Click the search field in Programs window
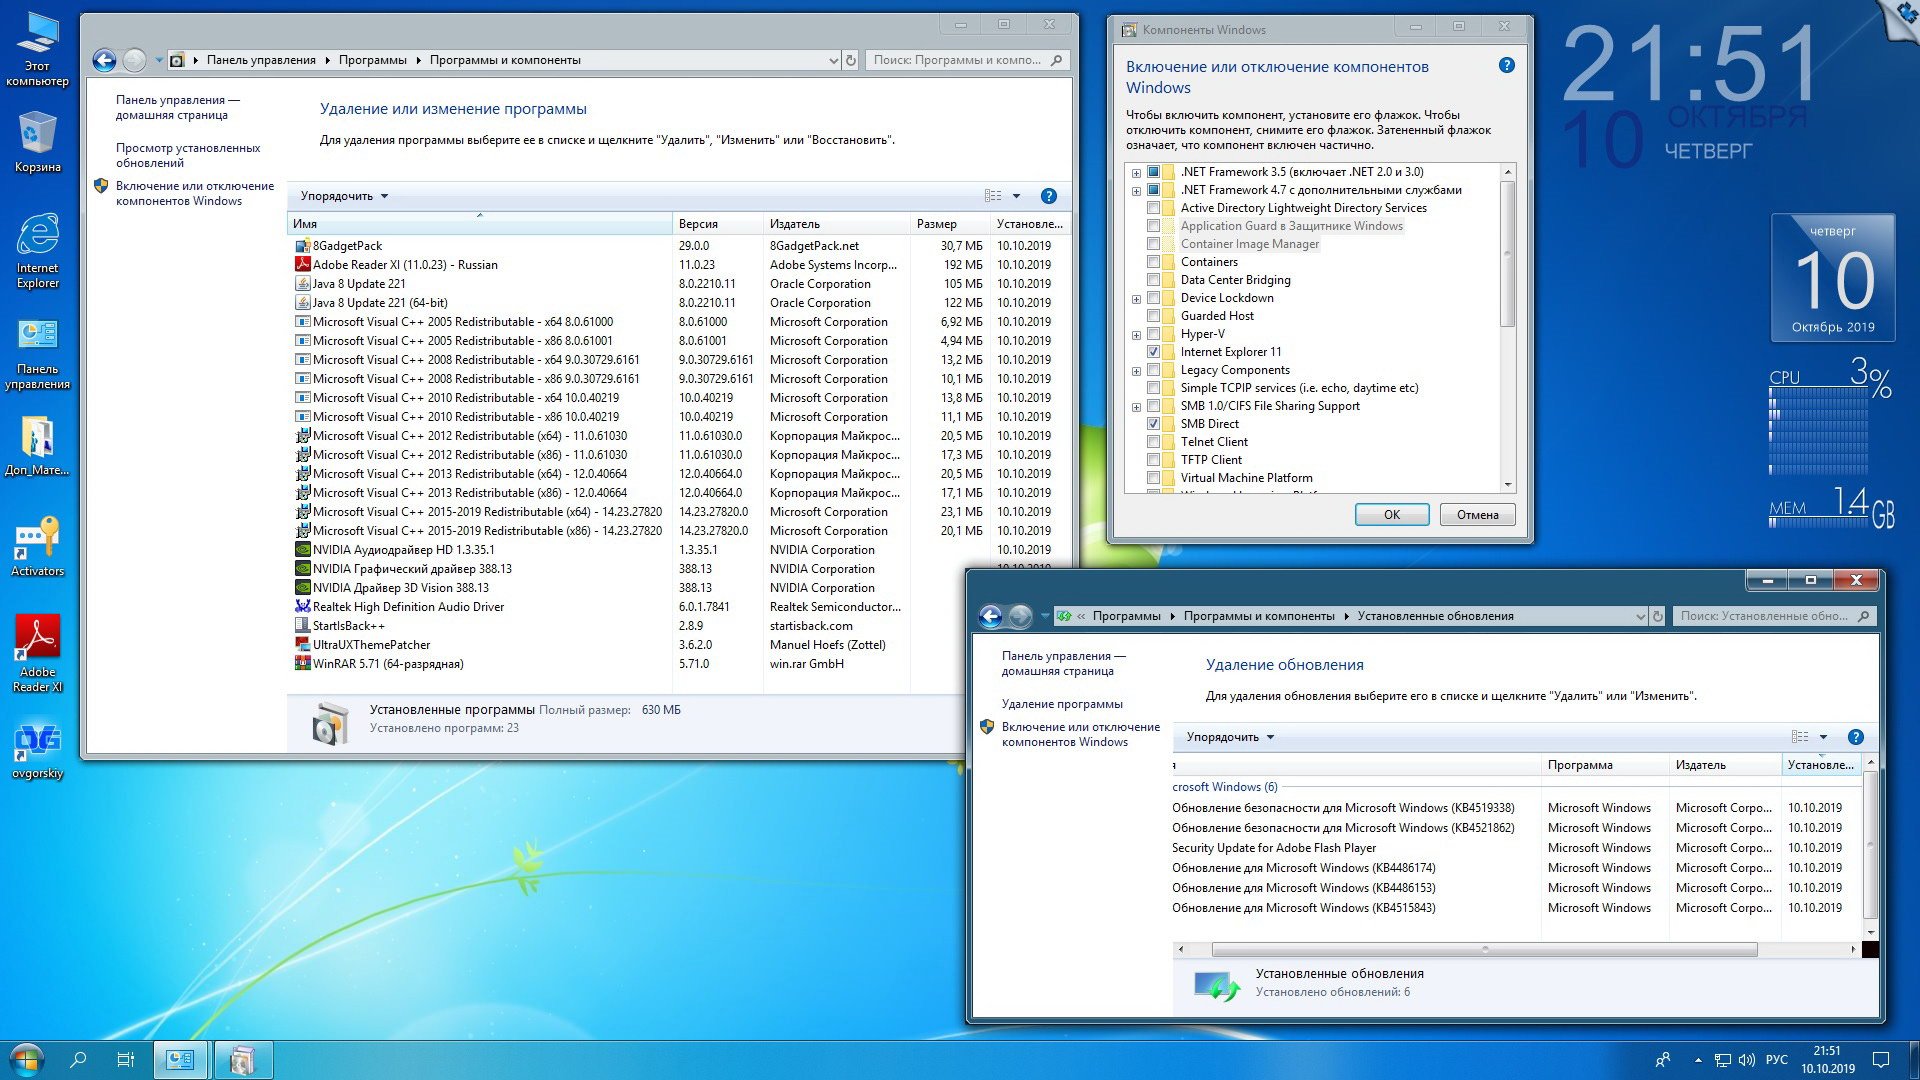 (966, 60)
